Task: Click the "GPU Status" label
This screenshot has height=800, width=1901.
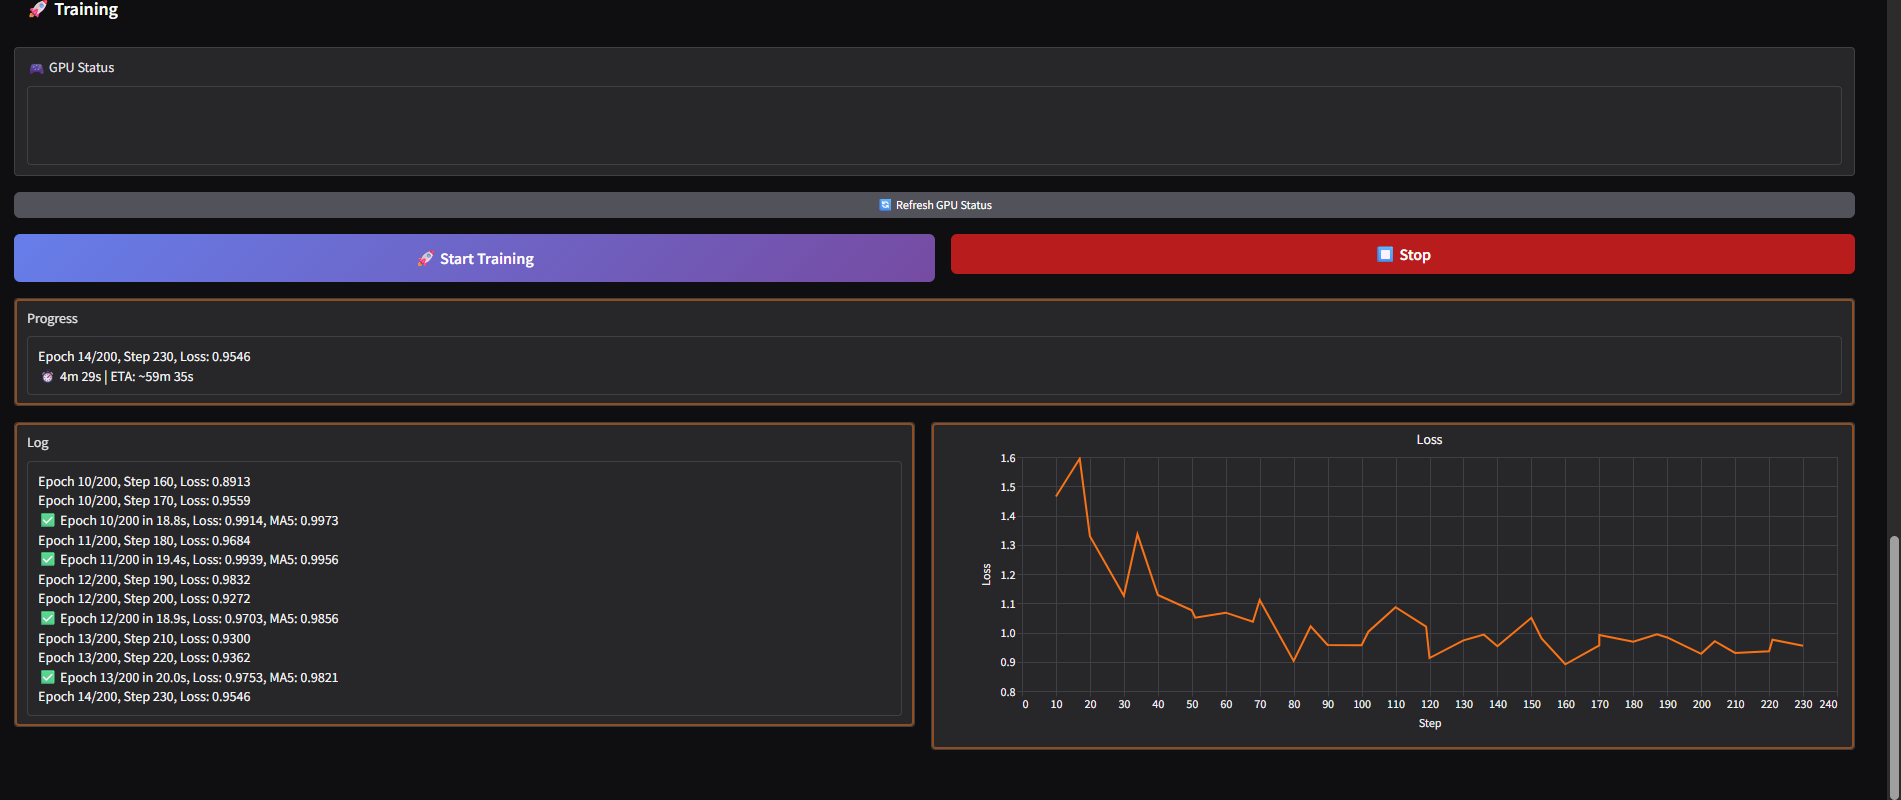Action: (x=82, y=68)
